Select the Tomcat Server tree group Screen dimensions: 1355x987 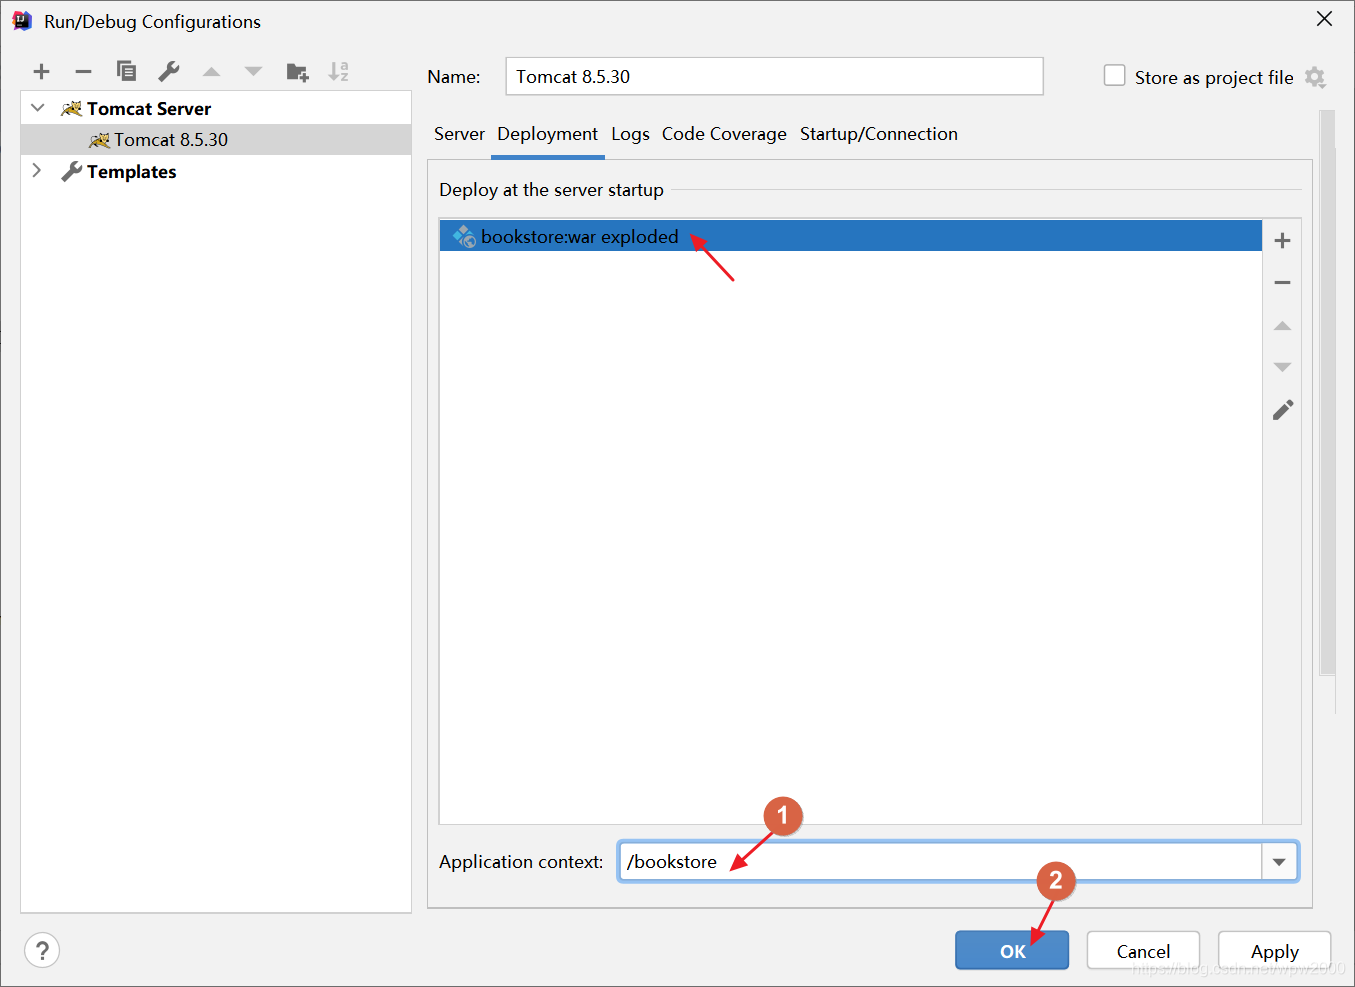pyautogui.click(x=216, y=108)
